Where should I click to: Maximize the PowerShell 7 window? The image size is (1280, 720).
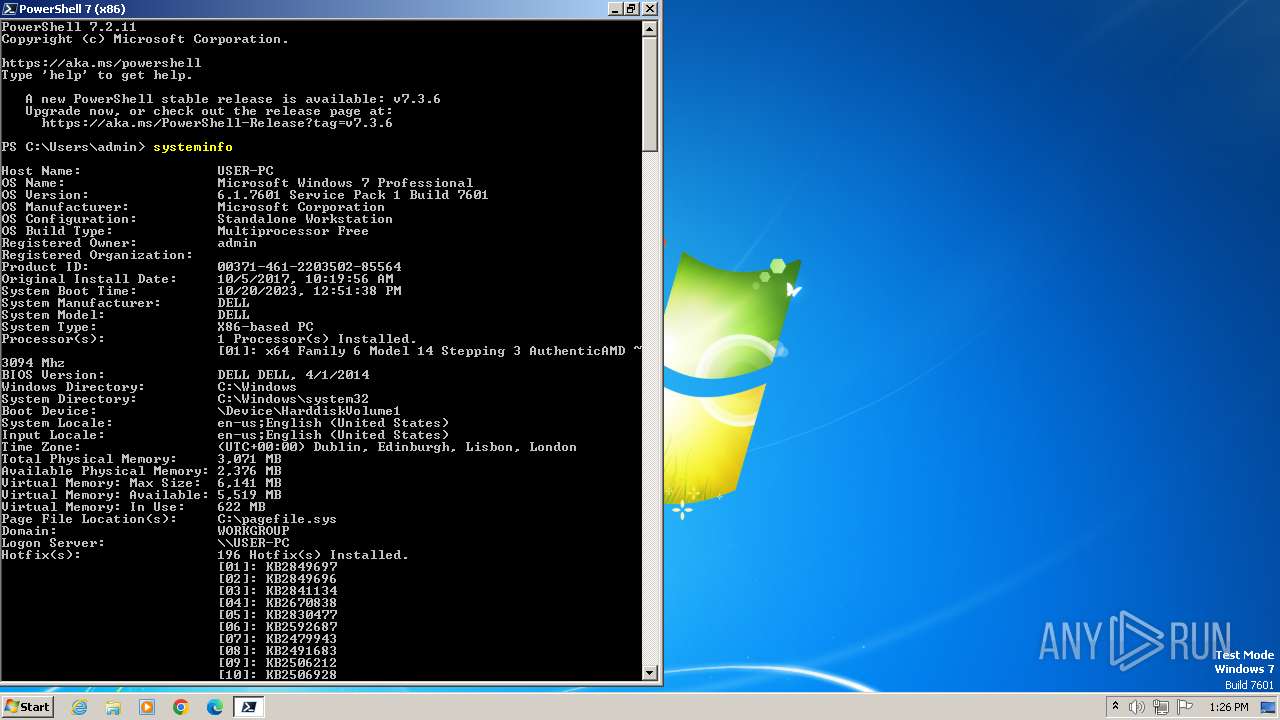[x=631, y=8]
